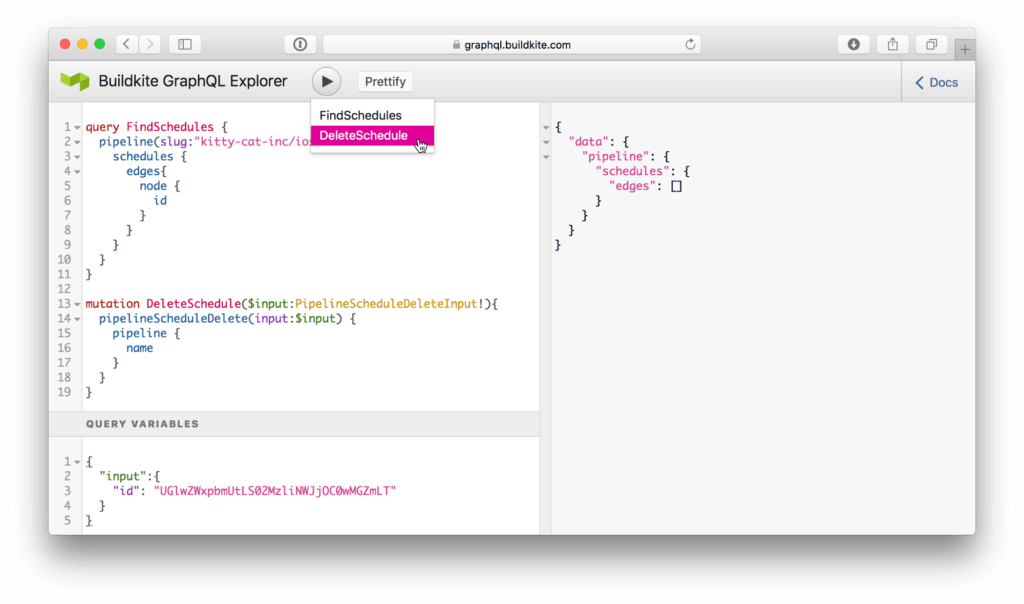Open the Docs panel link
Image resolution: width=1024 pixels, height=604 pixels.
936,81
